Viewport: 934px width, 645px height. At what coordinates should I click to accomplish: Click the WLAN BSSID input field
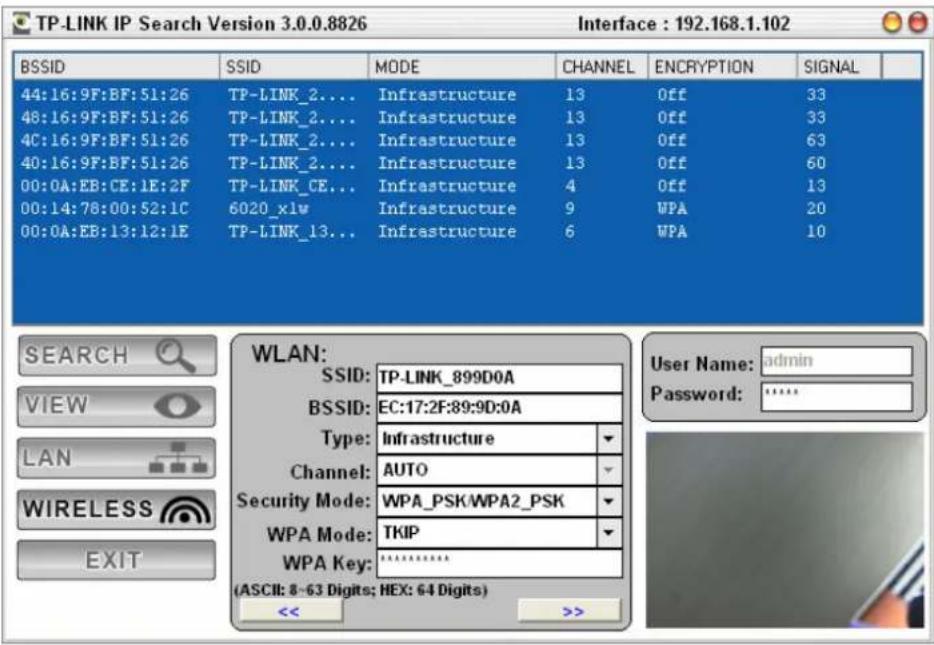pyautogui.click(x=499, y=408)
